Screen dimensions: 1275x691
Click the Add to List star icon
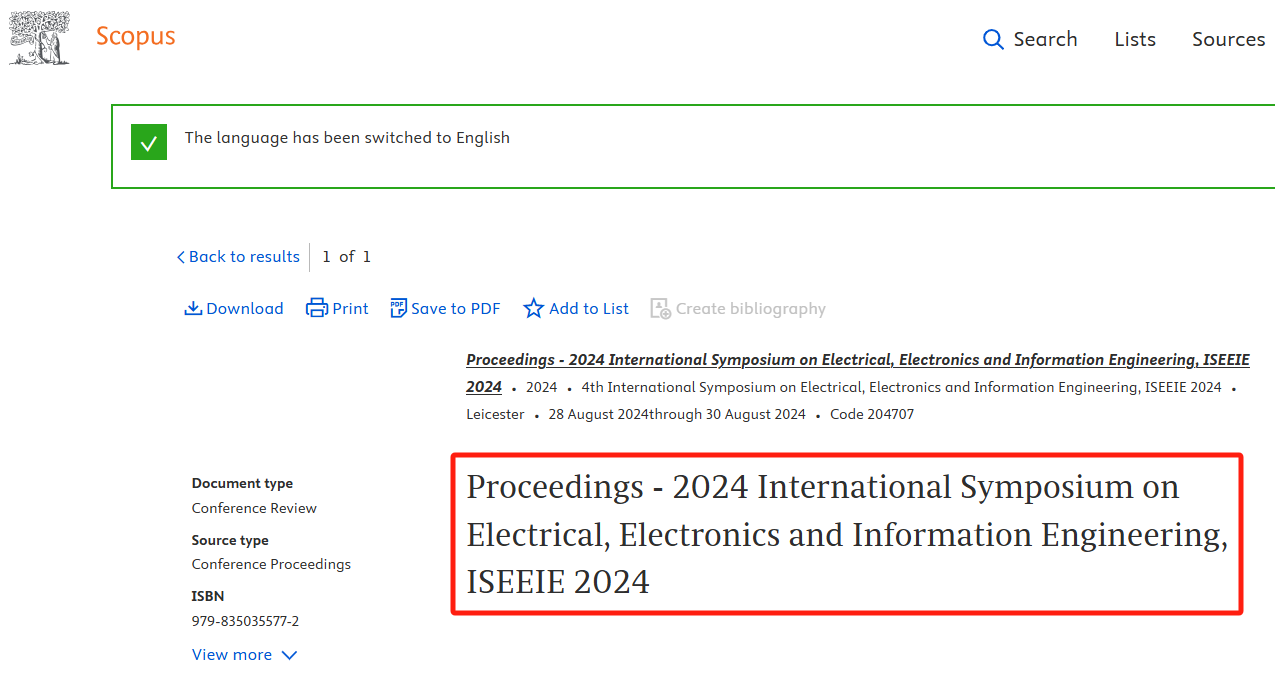point(534,309)
